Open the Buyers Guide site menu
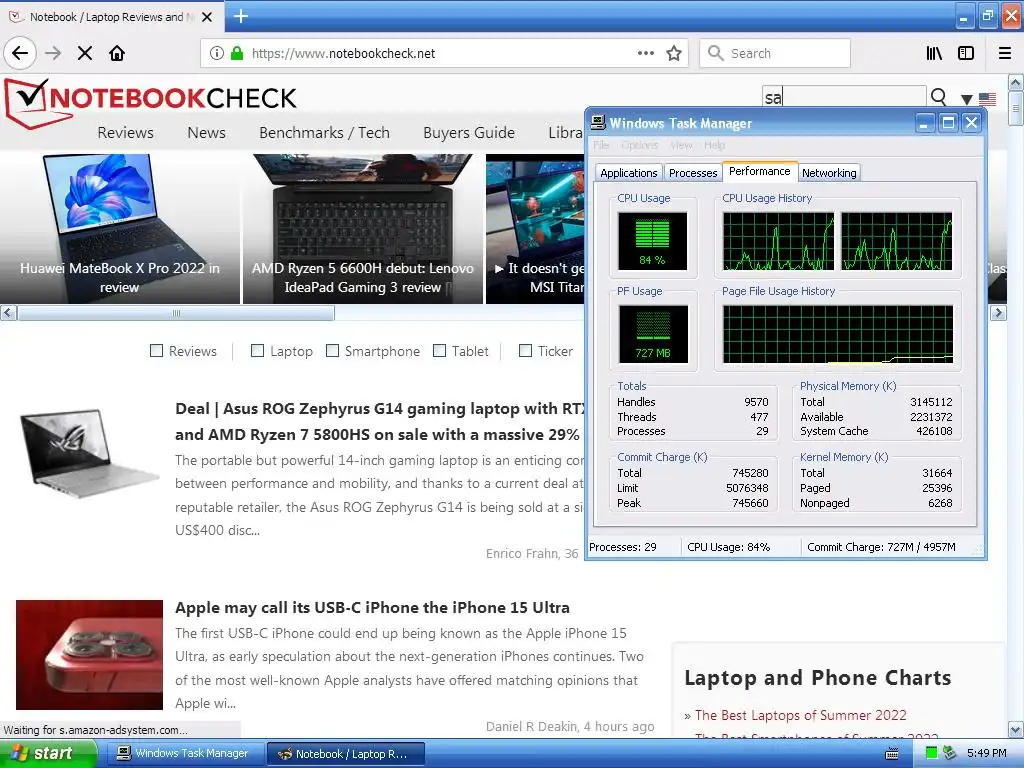Viewport: 1024px width, 768px height. pyautogui.click(x=469, y=133)
